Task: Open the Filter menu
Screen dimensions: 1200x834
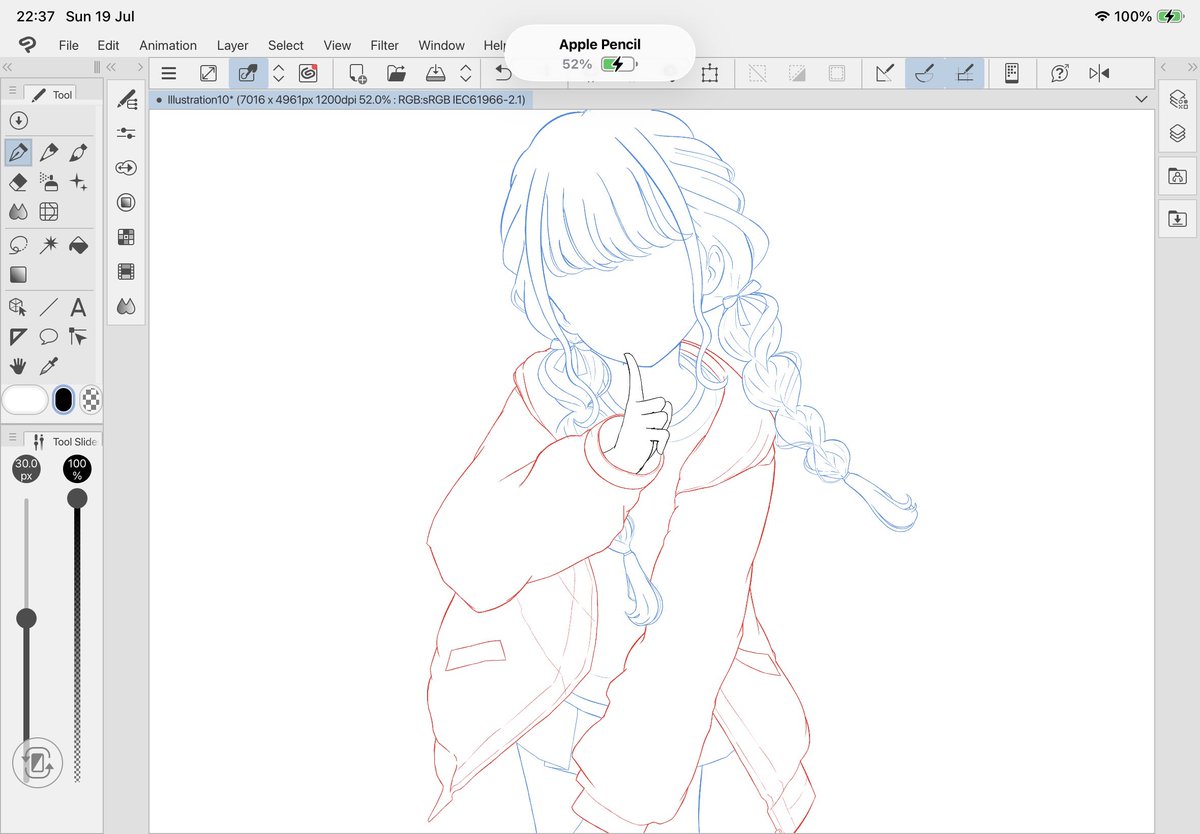Action: click(x=384, y=45)
